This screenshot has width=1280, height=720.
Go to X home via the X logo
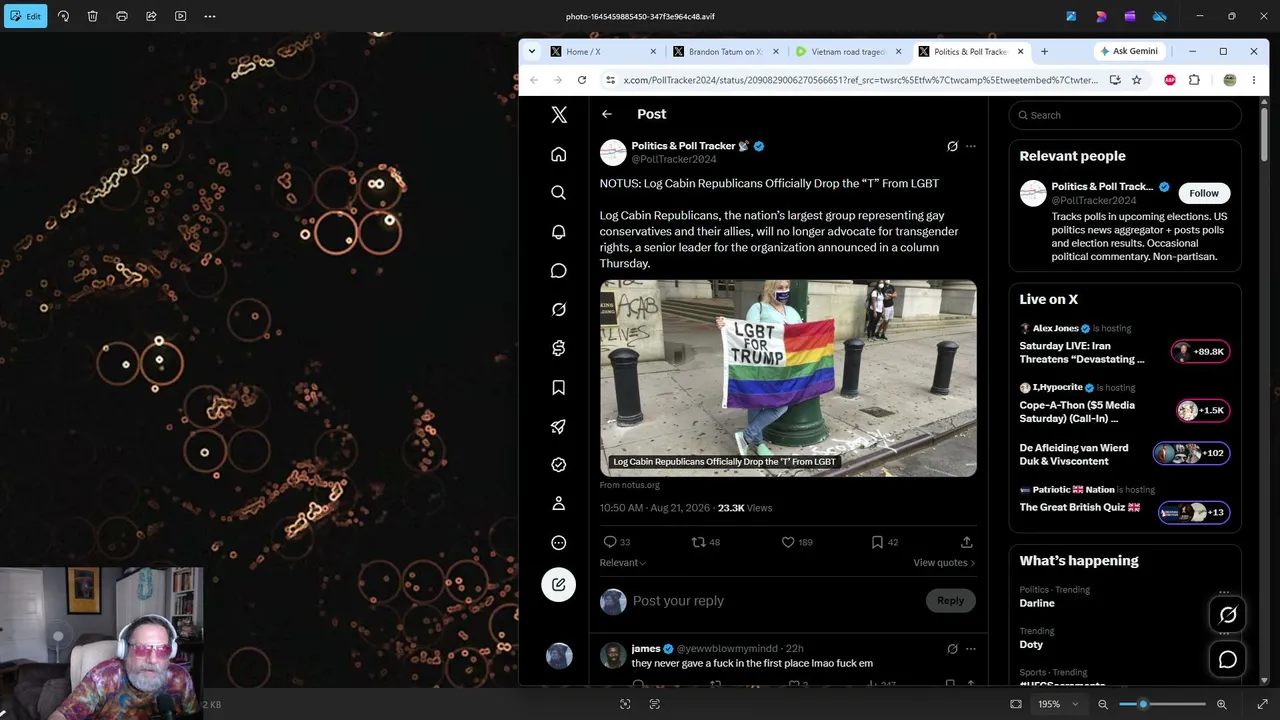[559, 115]
